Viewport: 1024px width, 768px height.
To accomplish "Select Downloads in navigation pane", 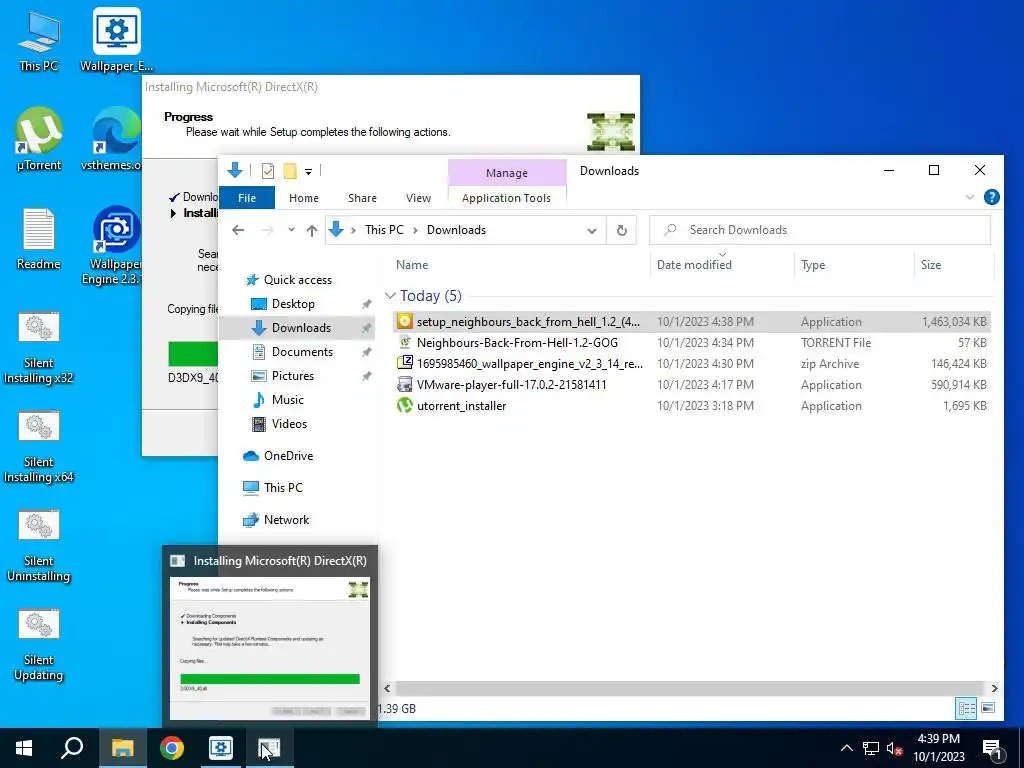I will (296, 328).
